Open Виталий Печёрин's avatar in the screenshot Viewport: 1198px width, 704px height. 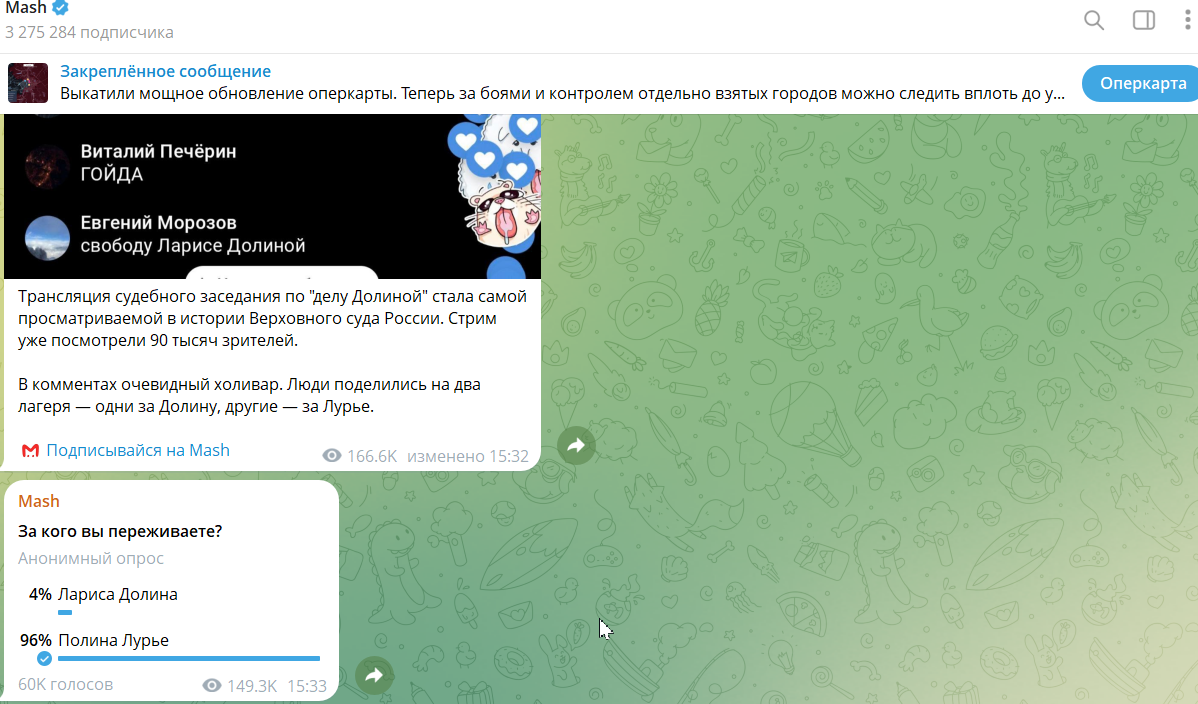(x=46, y=163)
